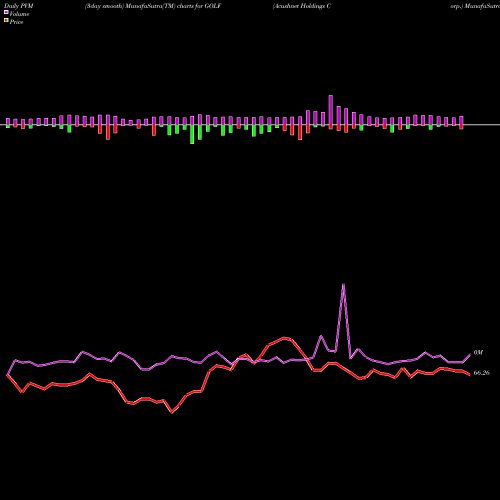Click the GOLF chart header text

coord(153,6)
